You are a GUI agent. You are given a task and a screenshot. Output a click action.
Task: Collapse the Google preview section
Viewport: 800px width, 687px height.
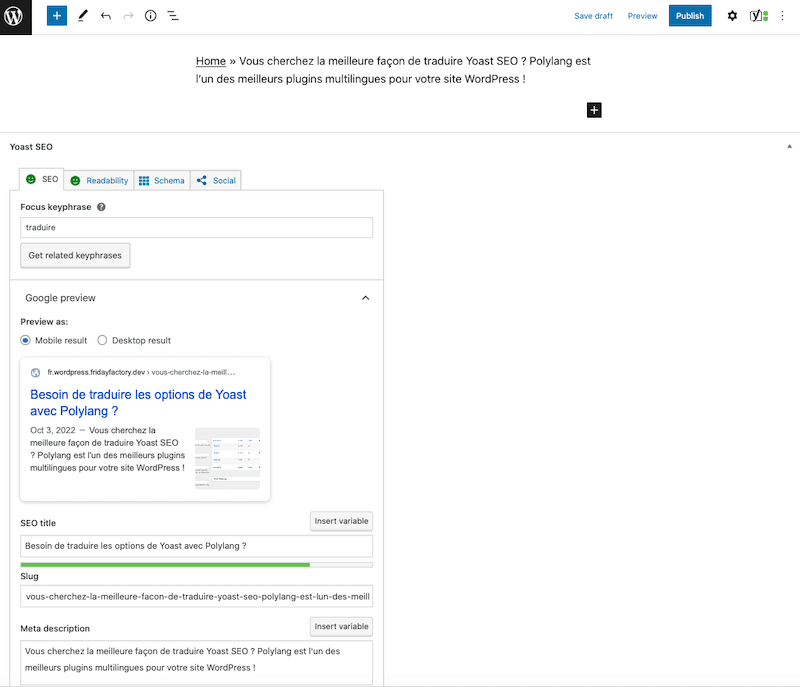[365, 298]
